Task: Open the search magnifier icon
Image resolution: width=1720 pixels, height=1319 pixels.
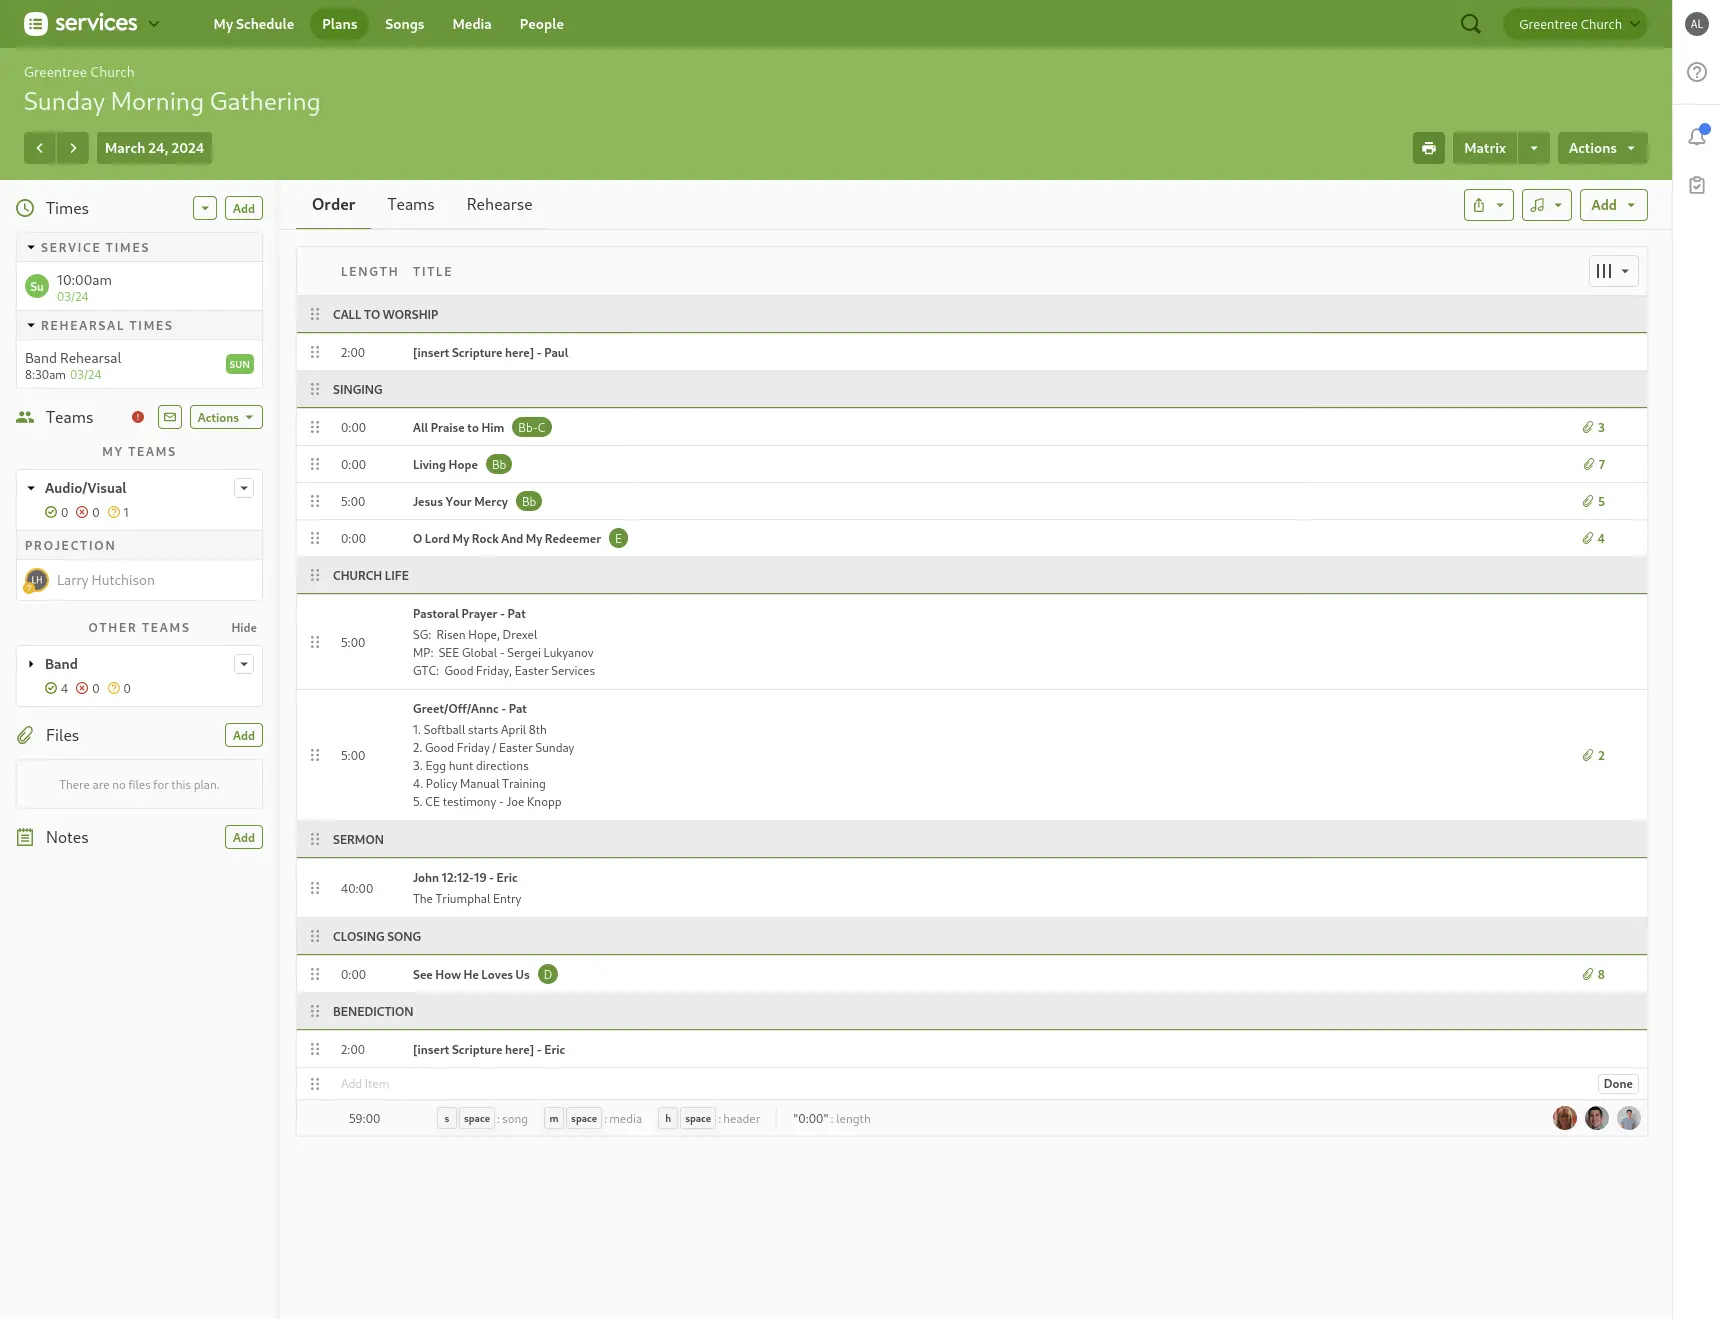Action: click(1470, 24)
